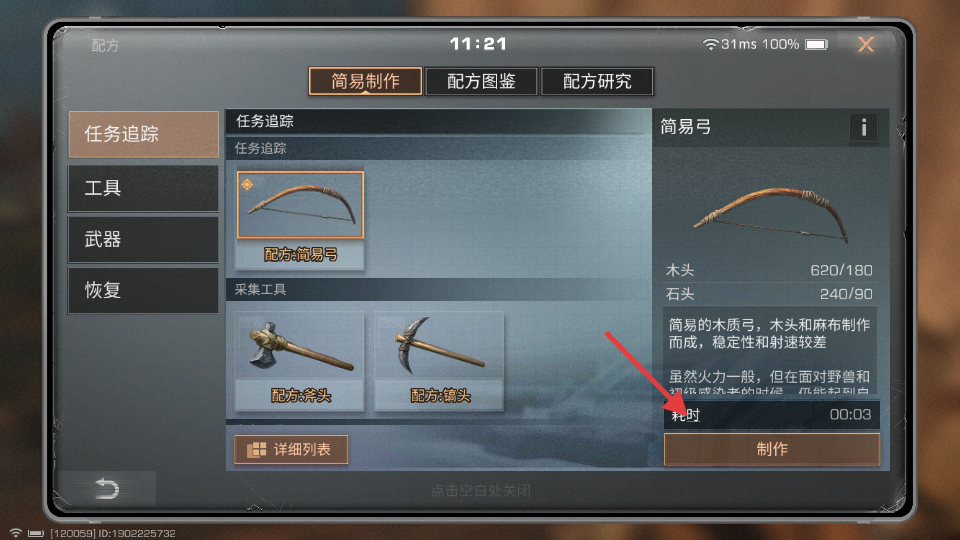Tap the battery icon in status bar
This screenshot has height=540, width=960.
(x=816, y=44)
